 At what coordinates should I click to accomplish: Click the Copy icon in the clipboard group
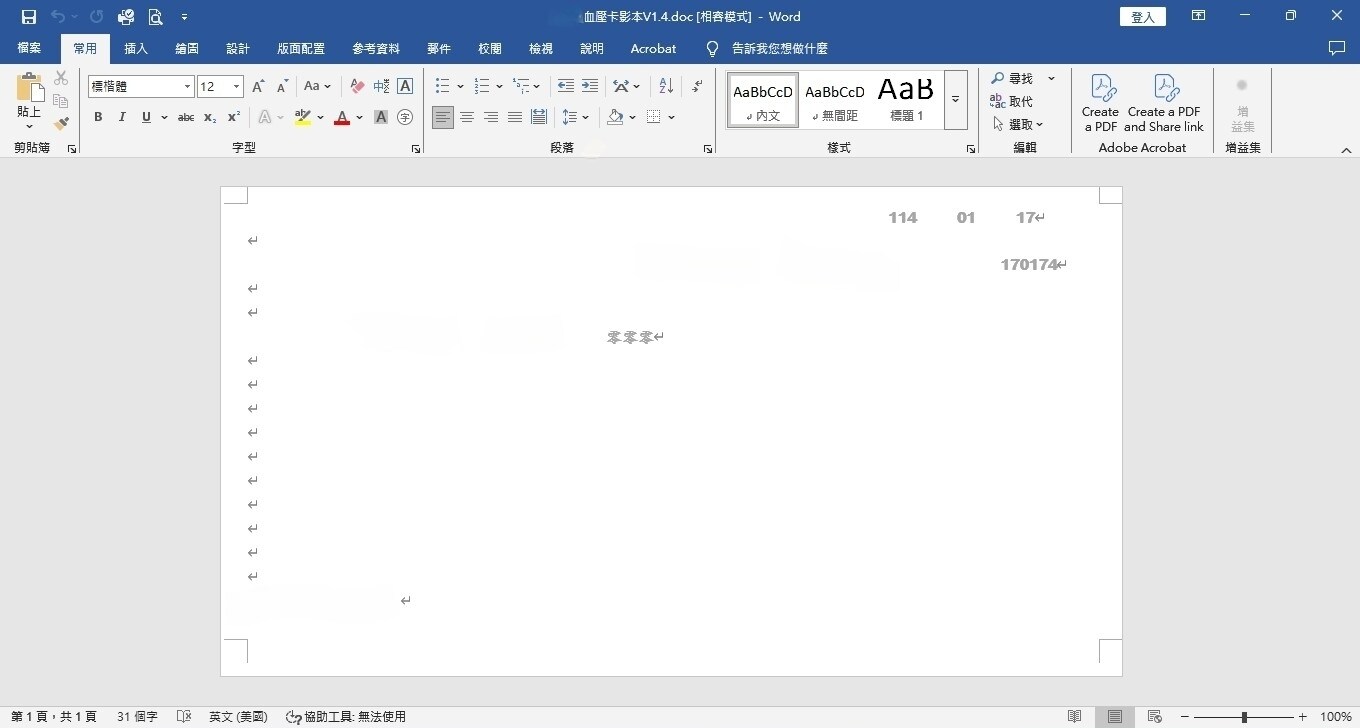coord(61,101)
